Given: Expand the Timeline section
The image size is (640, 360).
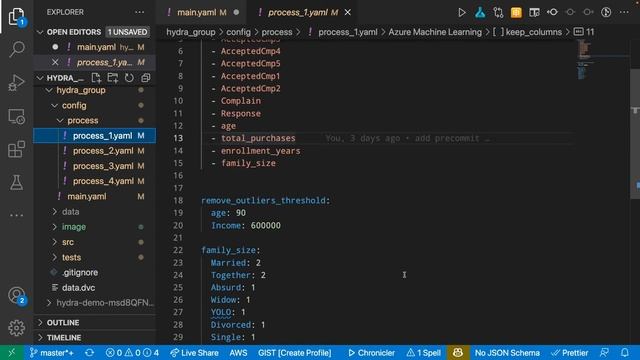Looking at the screenshot, I should point(40,338).
